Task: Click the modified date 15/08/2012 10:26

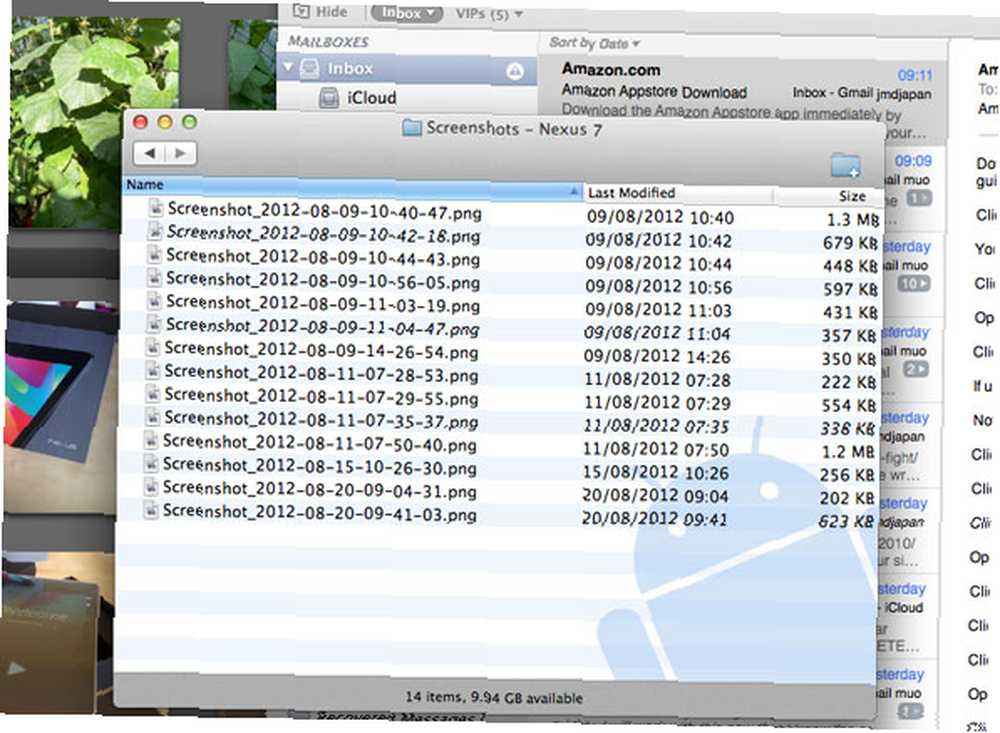Action: (656, 473)
